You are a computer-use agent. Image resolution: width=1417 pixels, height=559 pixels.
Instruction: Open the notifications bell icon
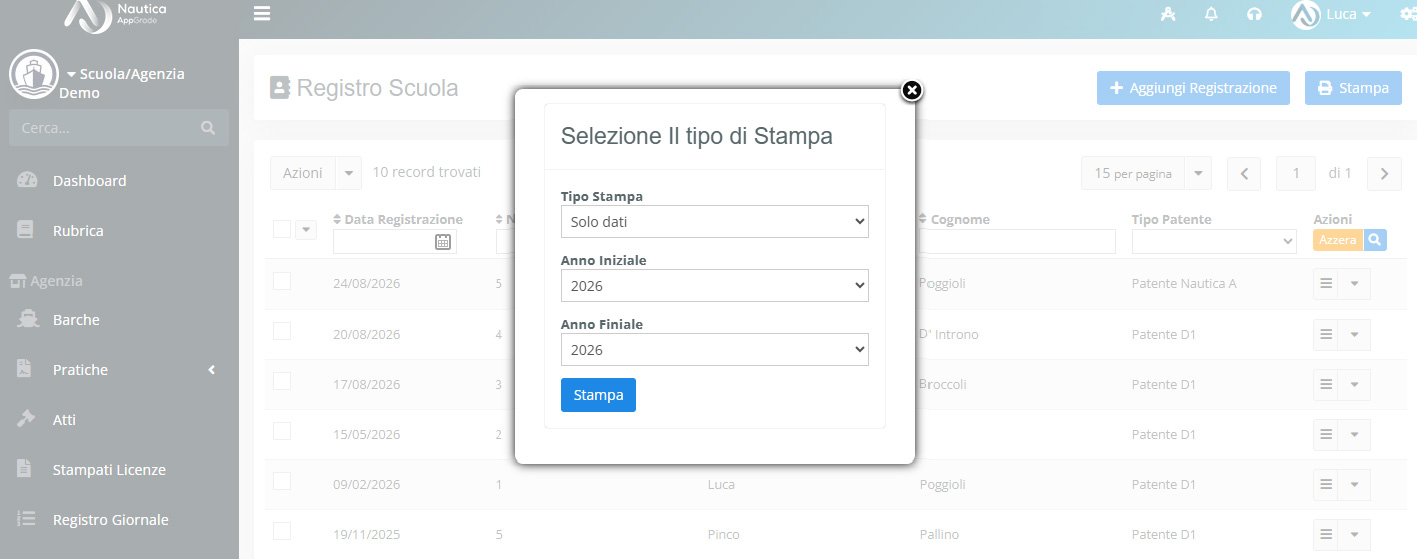tap(1211, 14)
